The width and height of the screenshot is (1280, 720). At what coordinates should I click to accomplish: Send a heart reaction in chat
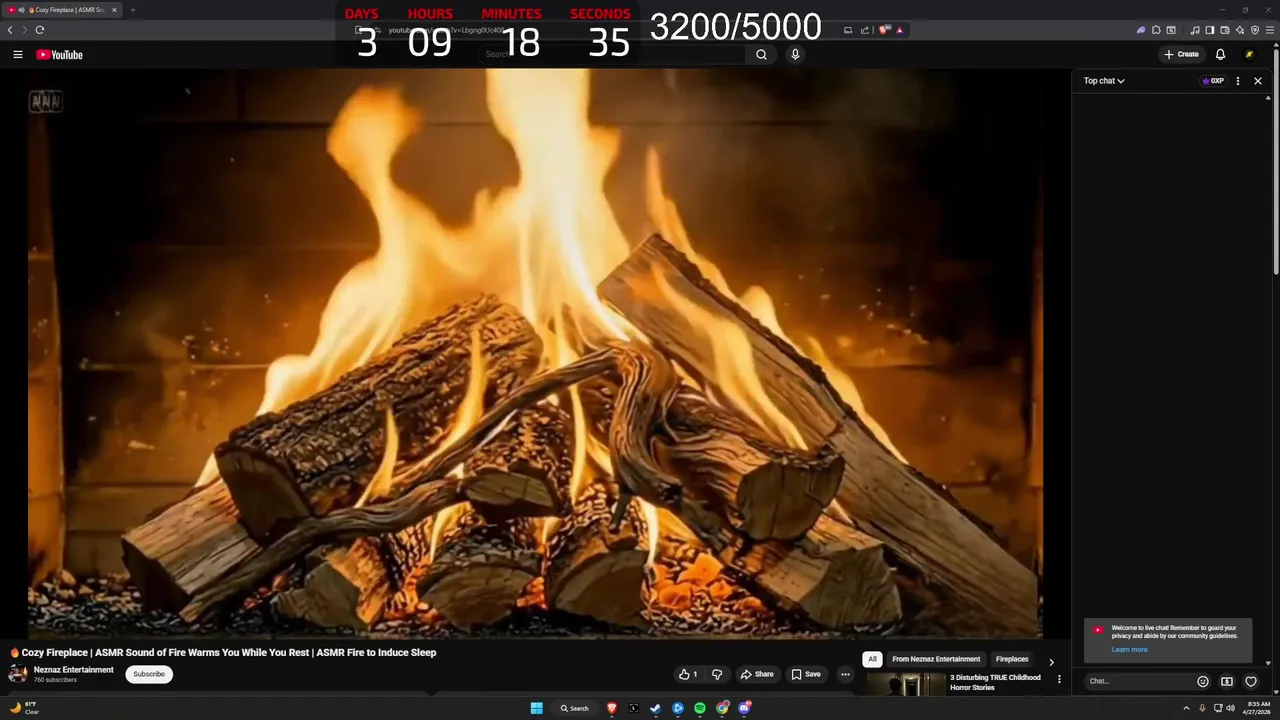[x=1251, y=681]
